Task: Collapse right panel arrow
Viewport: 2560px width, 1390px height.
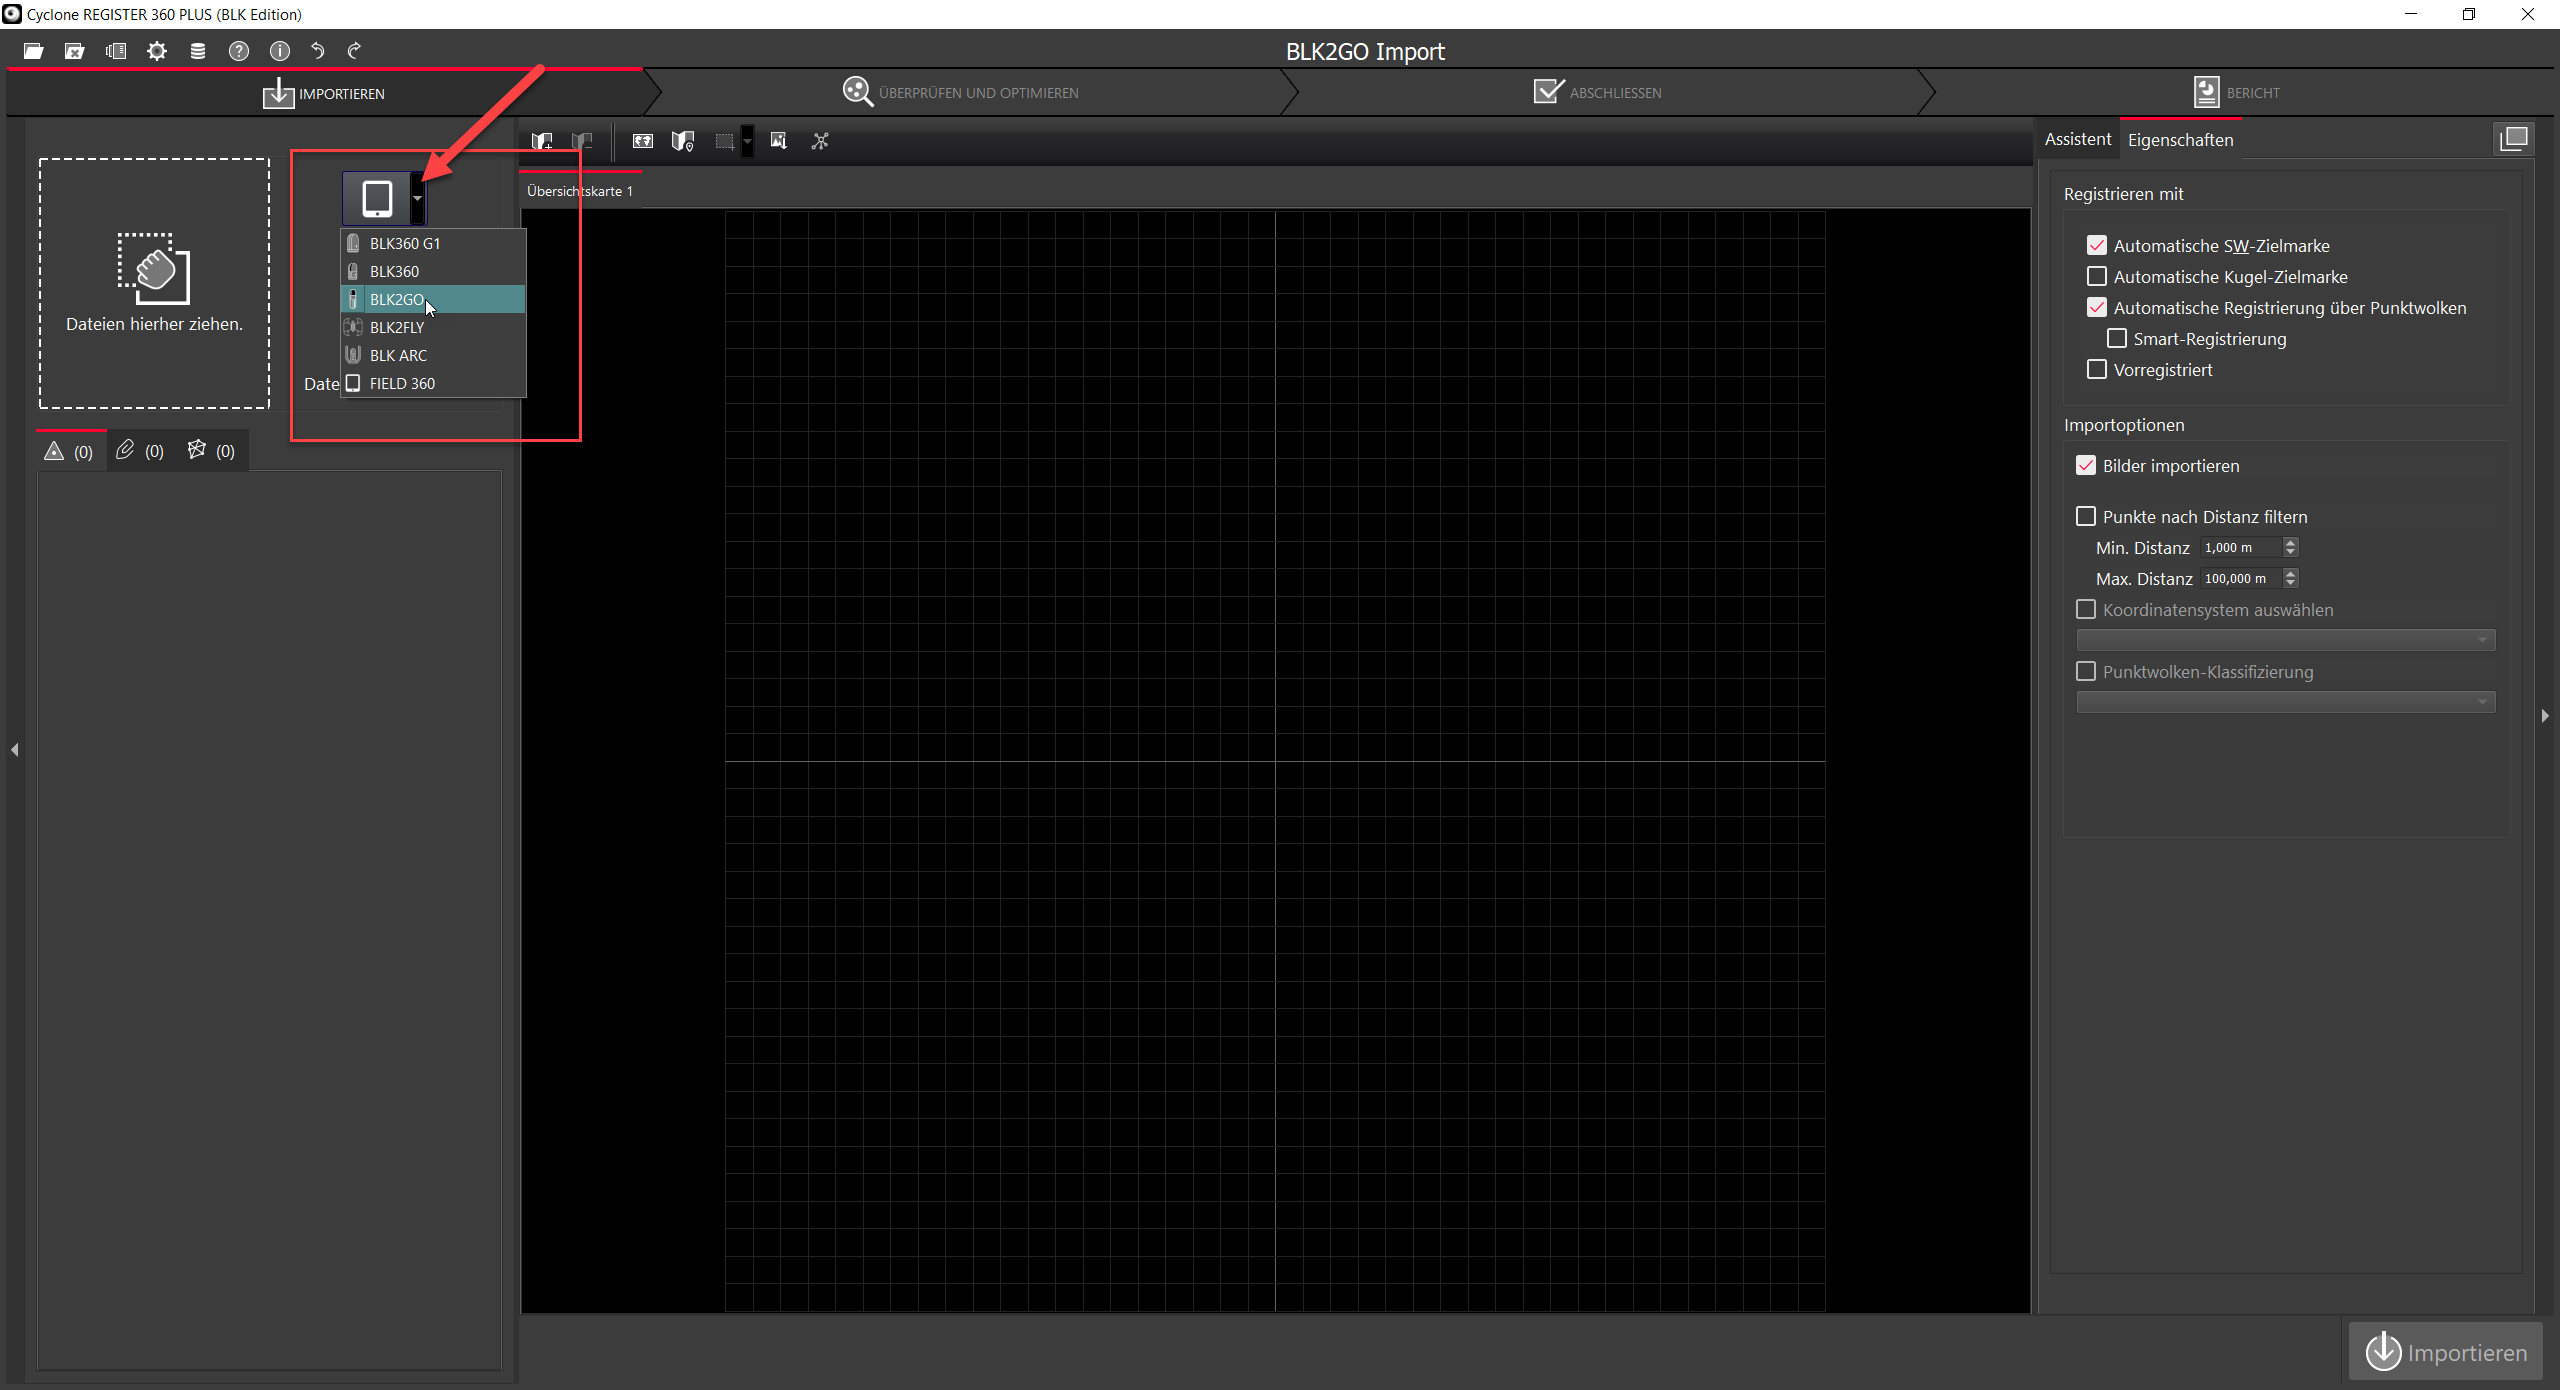Action: tap(2545, 715)
